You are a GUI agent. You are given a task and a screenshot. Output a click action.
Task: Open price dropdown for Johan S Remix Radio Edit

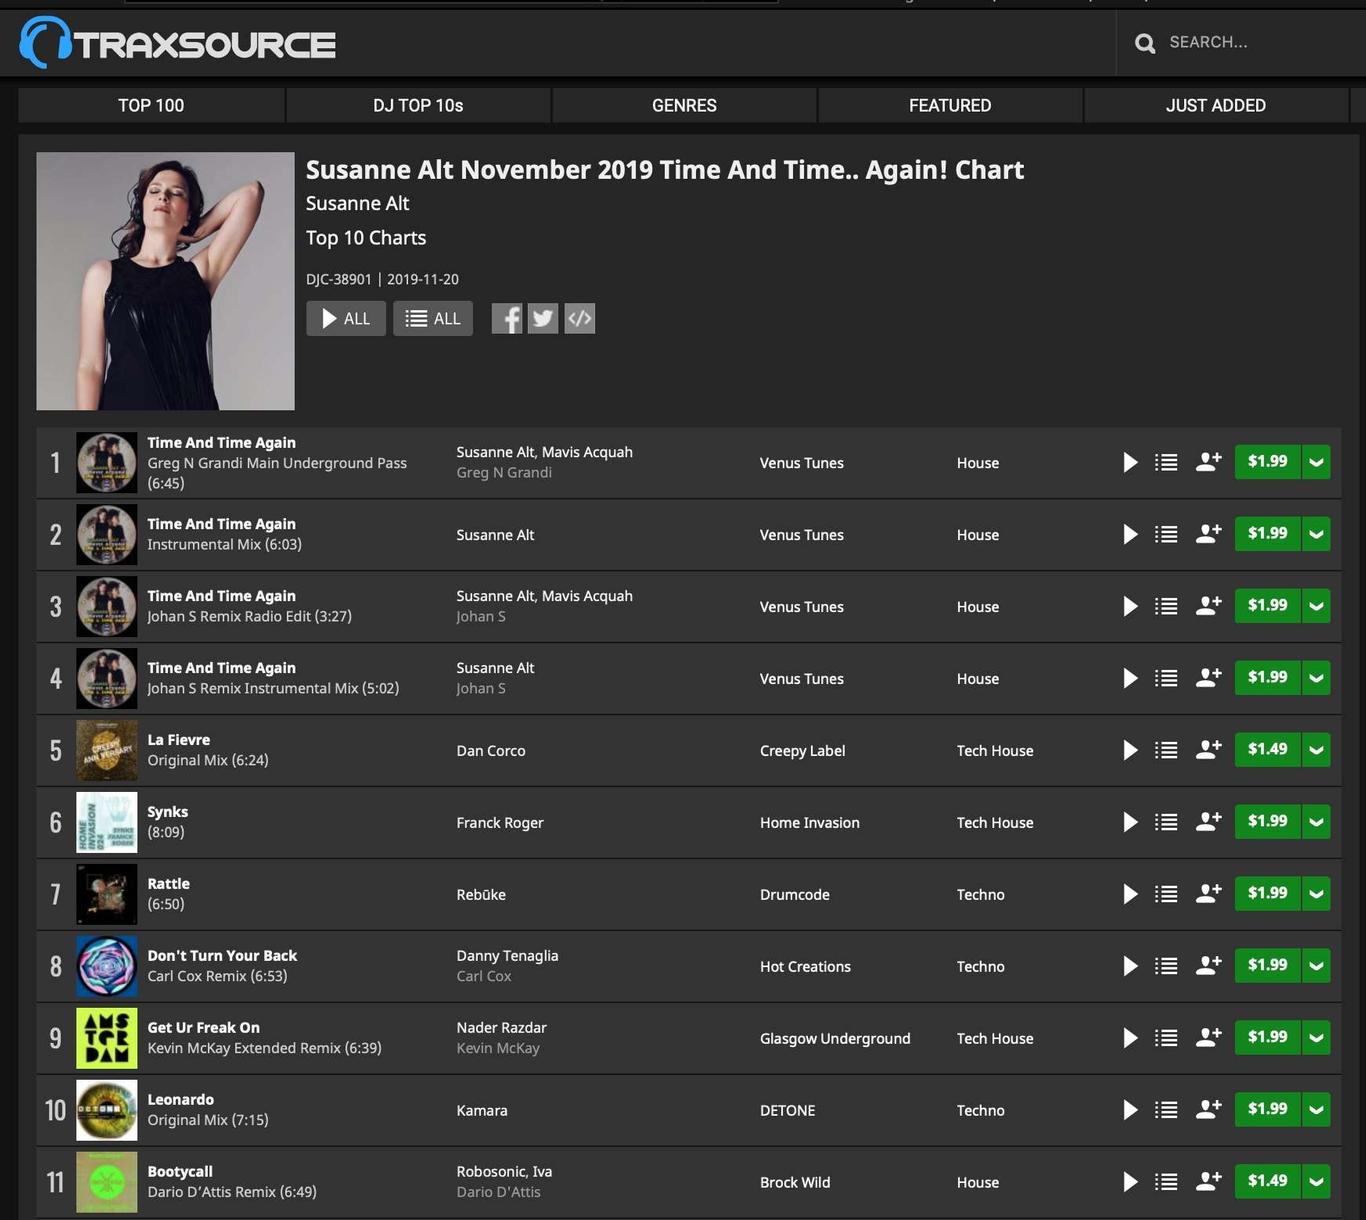coord(1316,606)
